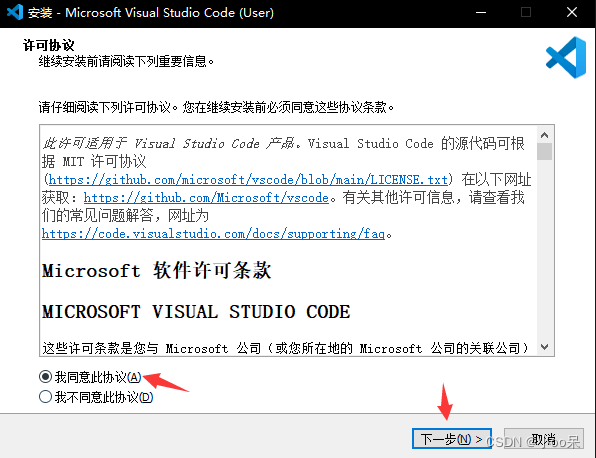Minimize the installer window
Screen dimensions: 596x458
pos(481,13)
